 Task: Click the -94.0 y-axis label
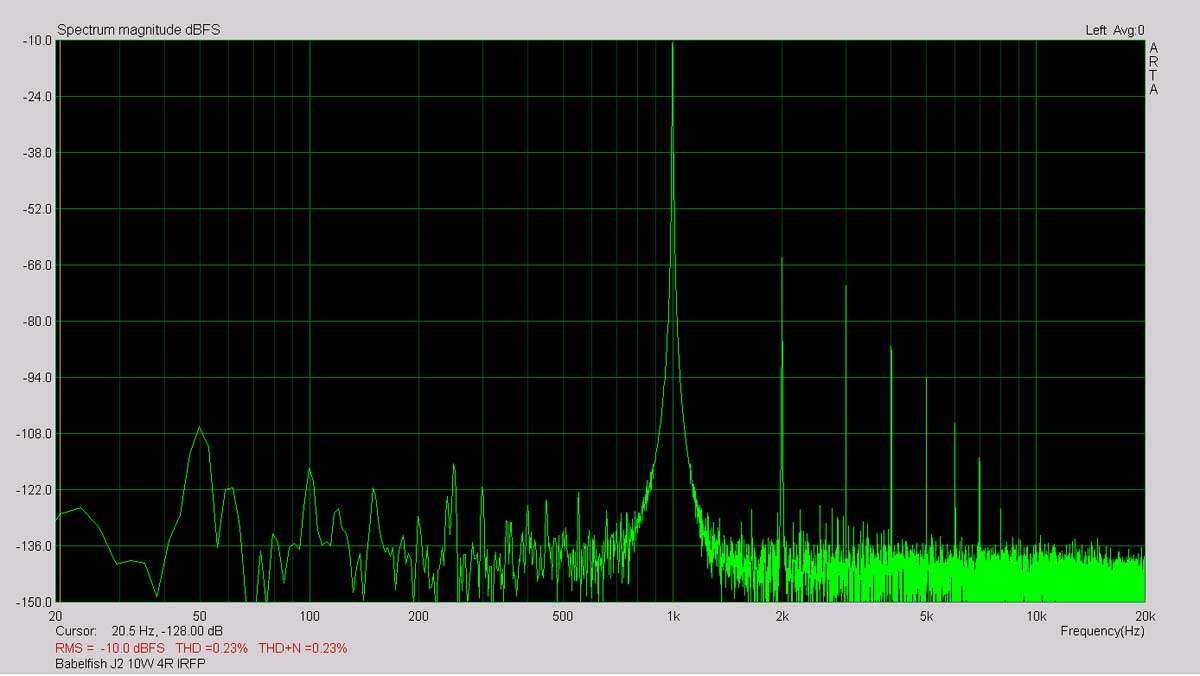tap(36, 378)
